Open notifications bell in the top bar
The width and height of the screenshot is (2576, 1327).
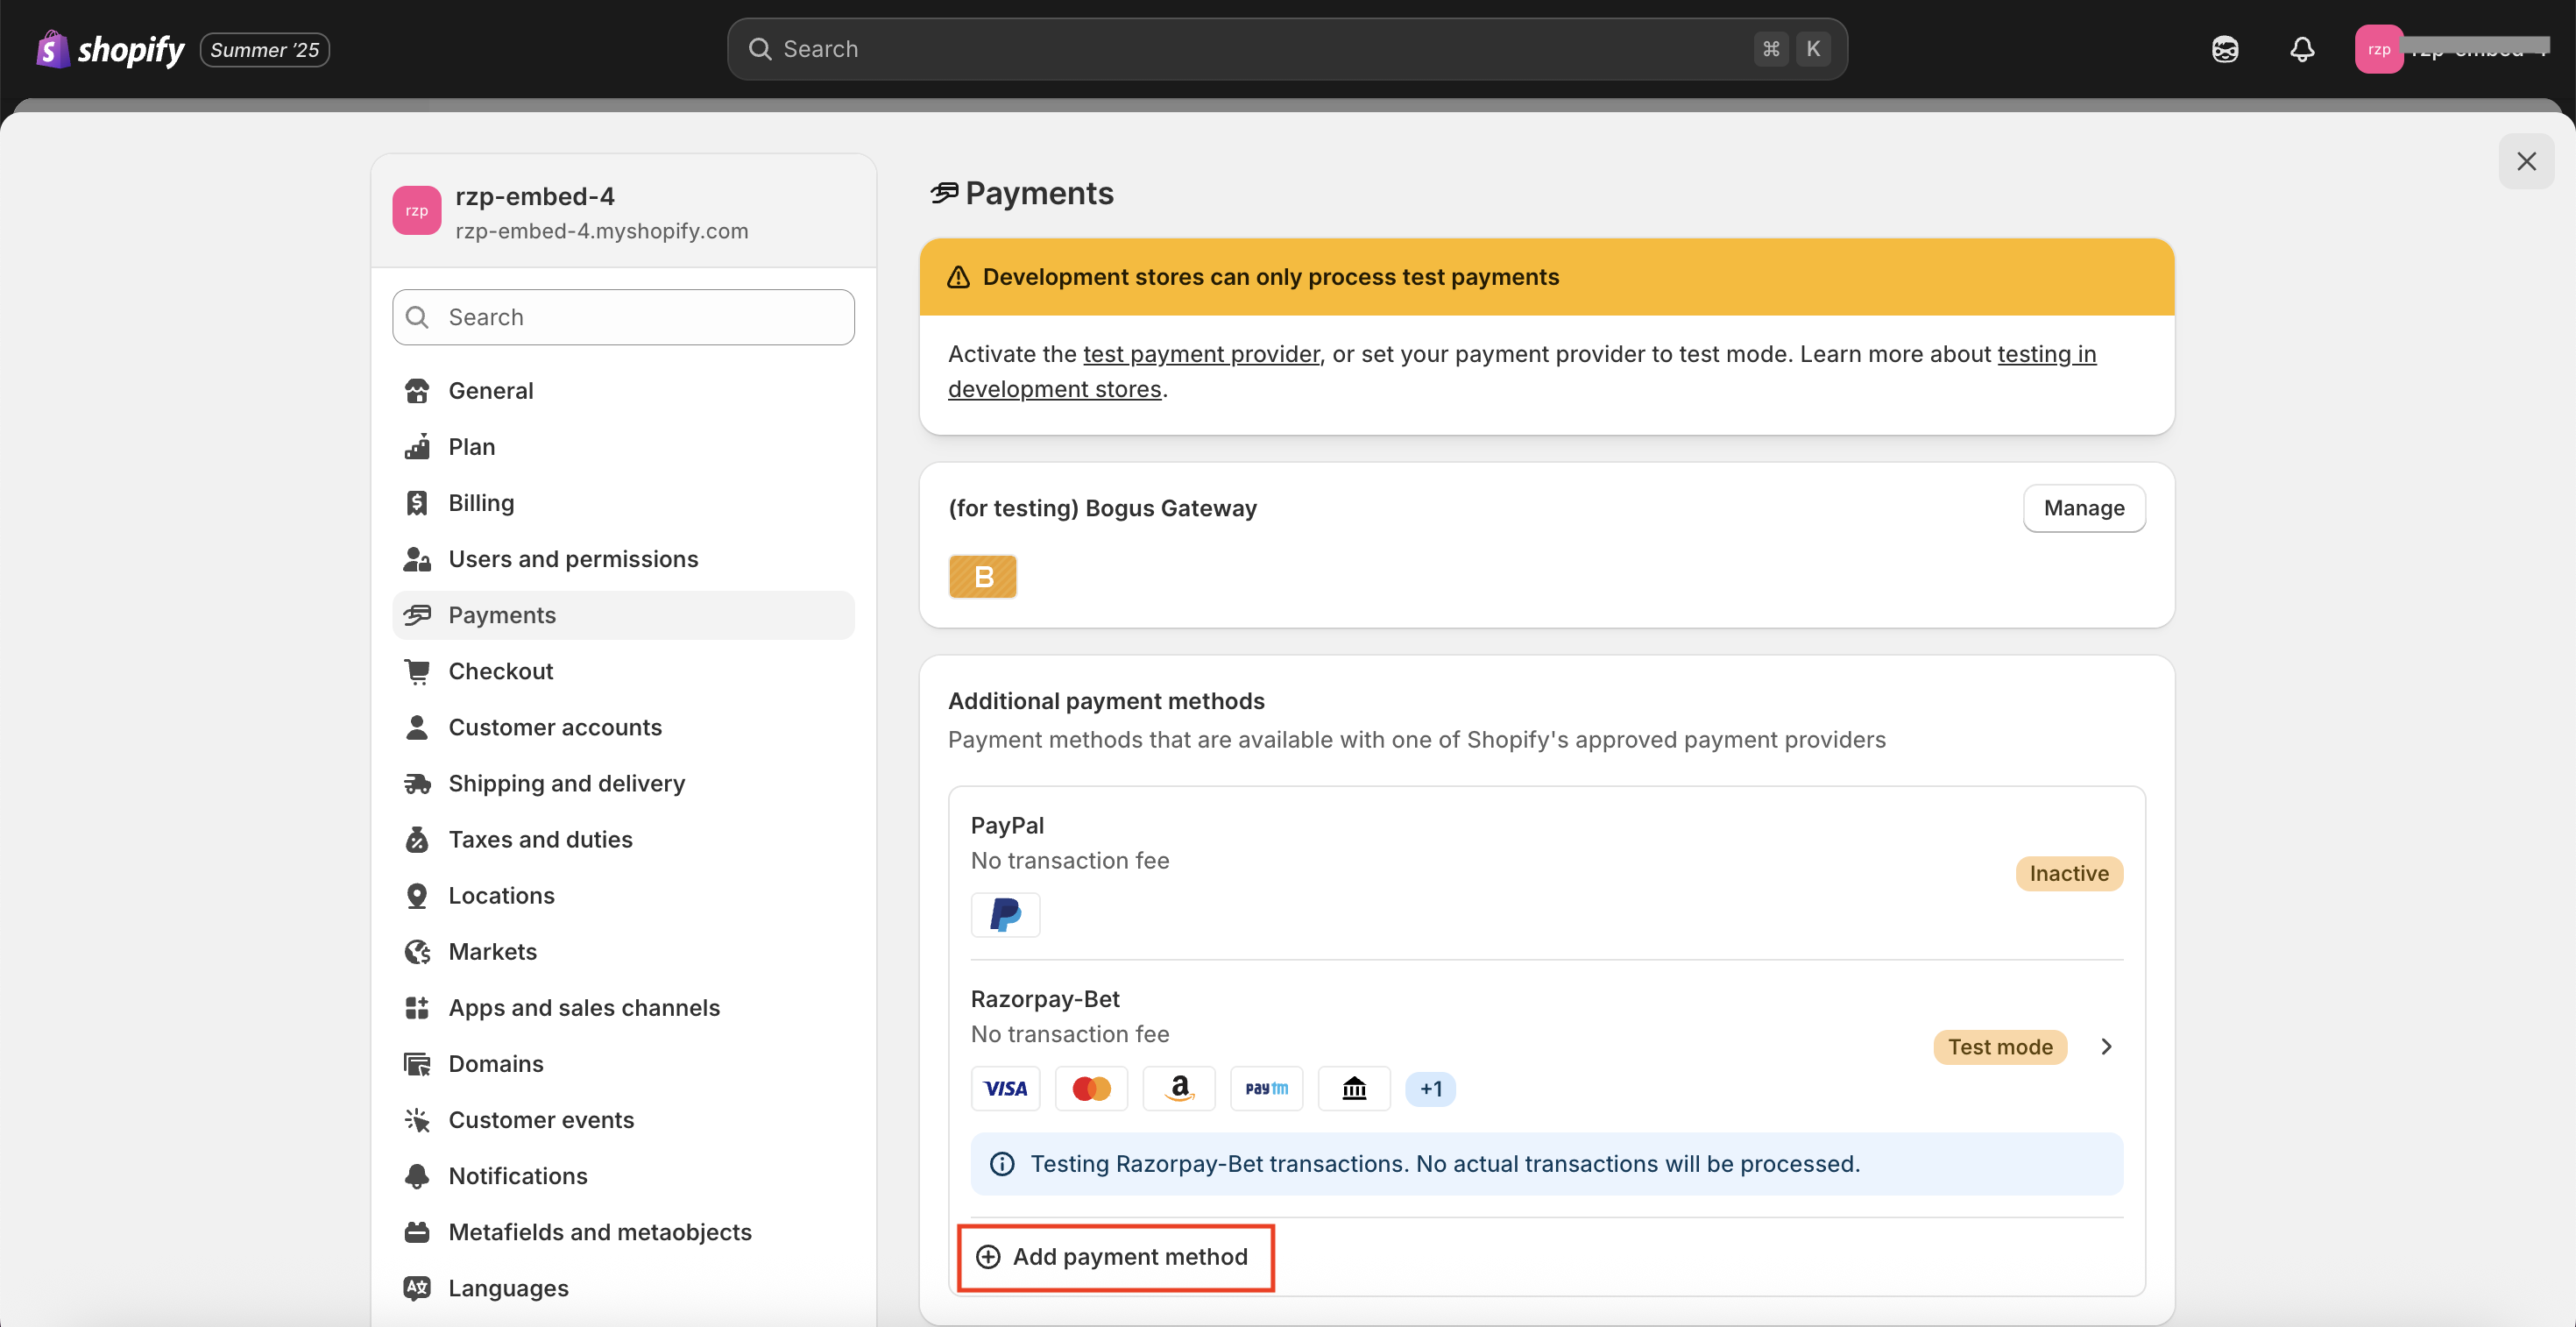click(x=2302, y=49)
